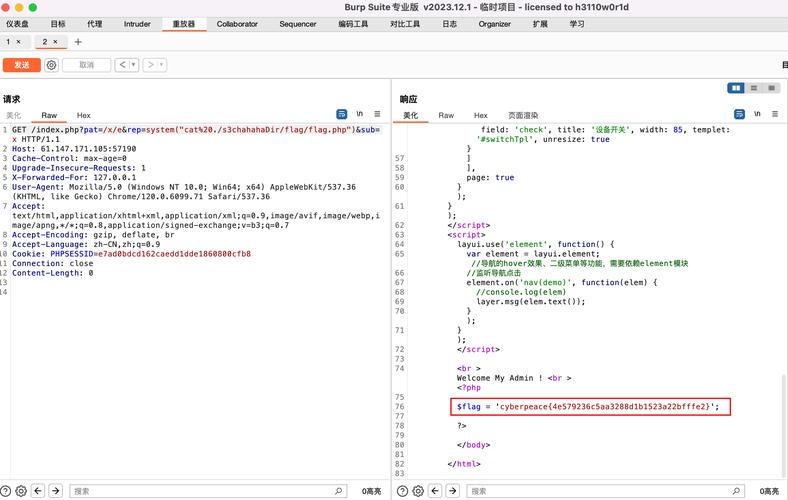This screenshot has height=500, width=788.
Task: Click the X-Forwarded-For header line
Action: [74, 177]
